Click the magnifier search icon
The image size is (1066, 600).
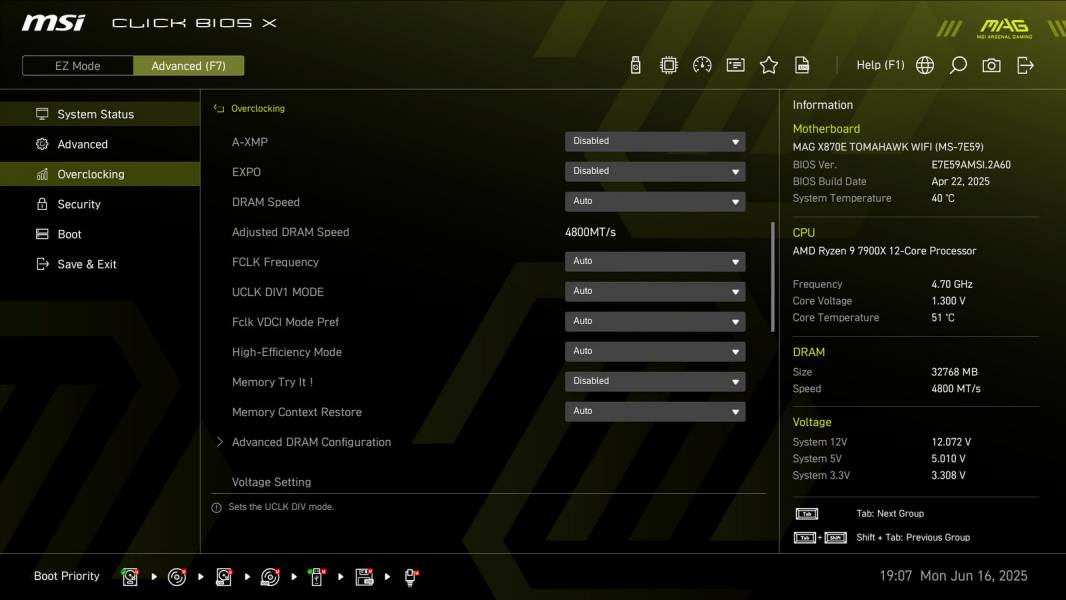[x=958, y=65]
